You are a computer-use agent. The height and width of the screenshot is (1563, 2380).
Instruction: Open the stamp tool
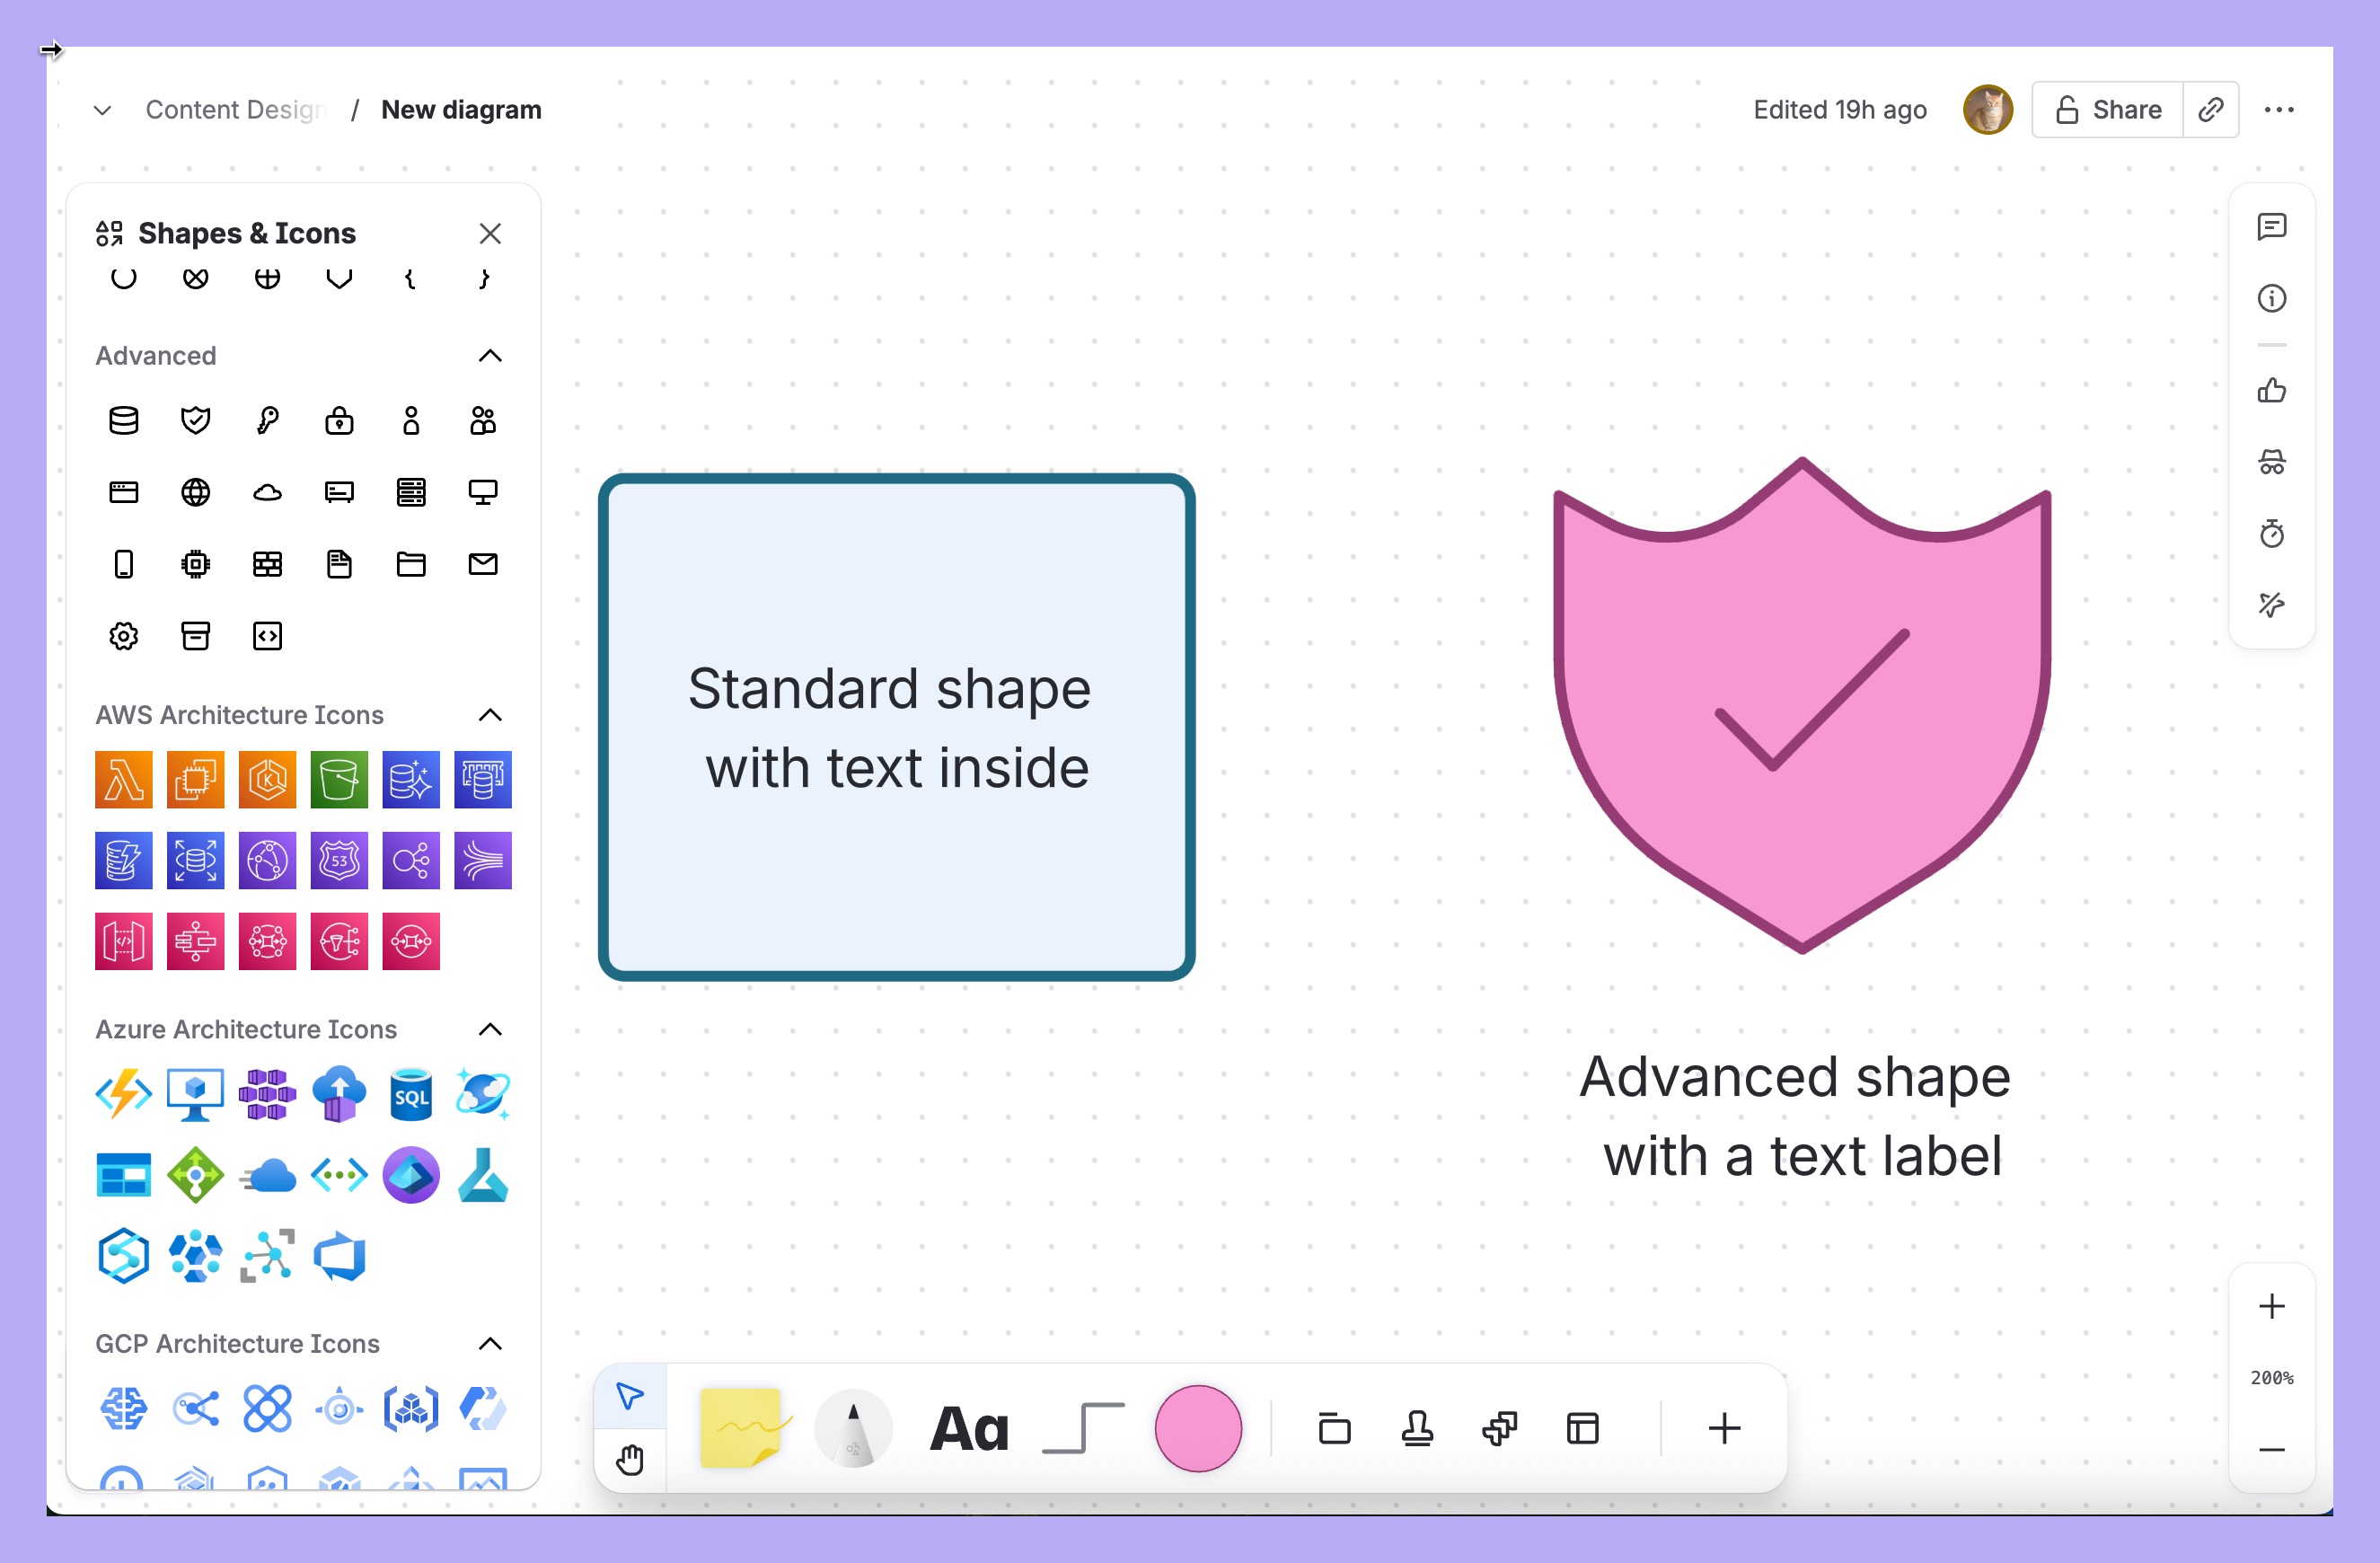[1417, 1428]
